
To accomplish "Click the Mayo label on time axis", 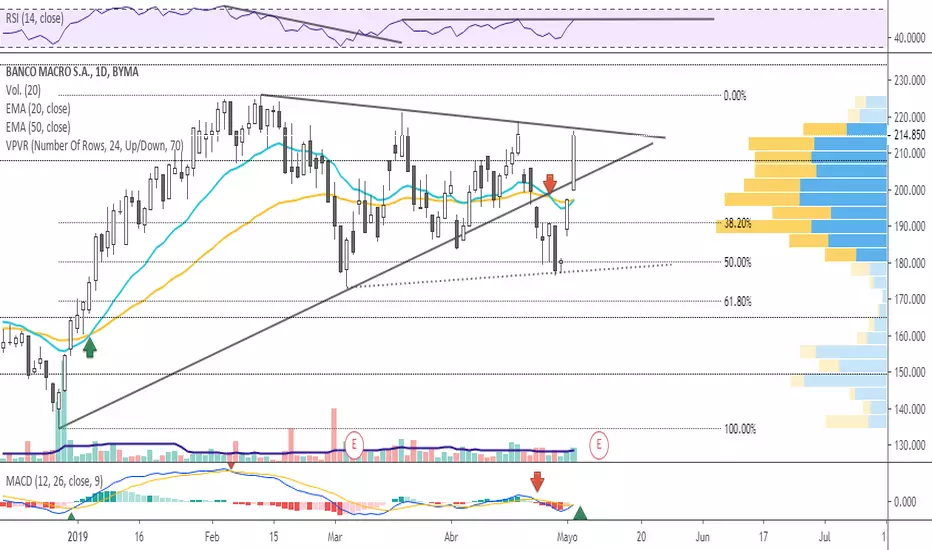I will (568, 537).
